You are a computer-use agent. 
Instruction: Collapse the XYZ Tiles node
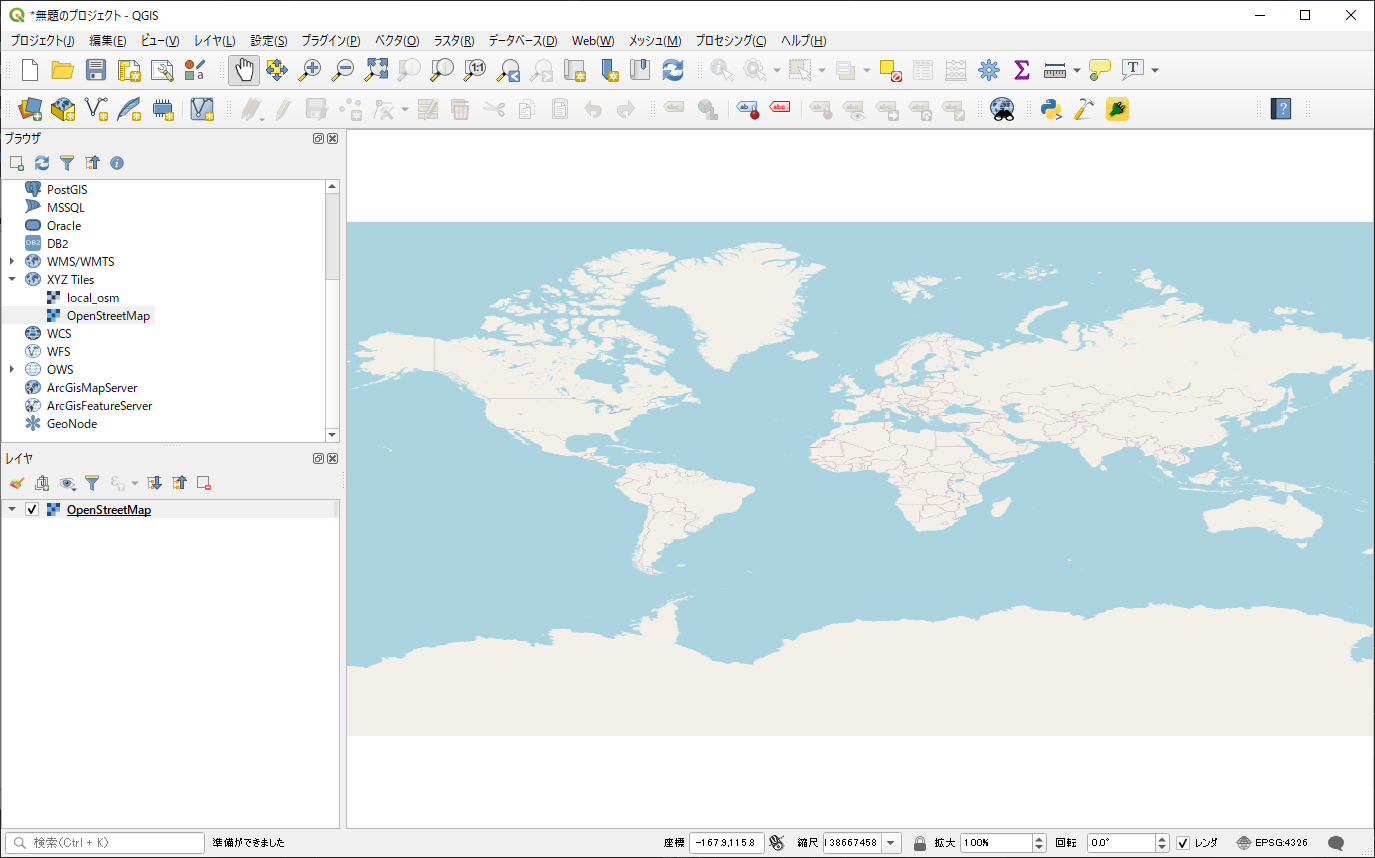[12, 280]
